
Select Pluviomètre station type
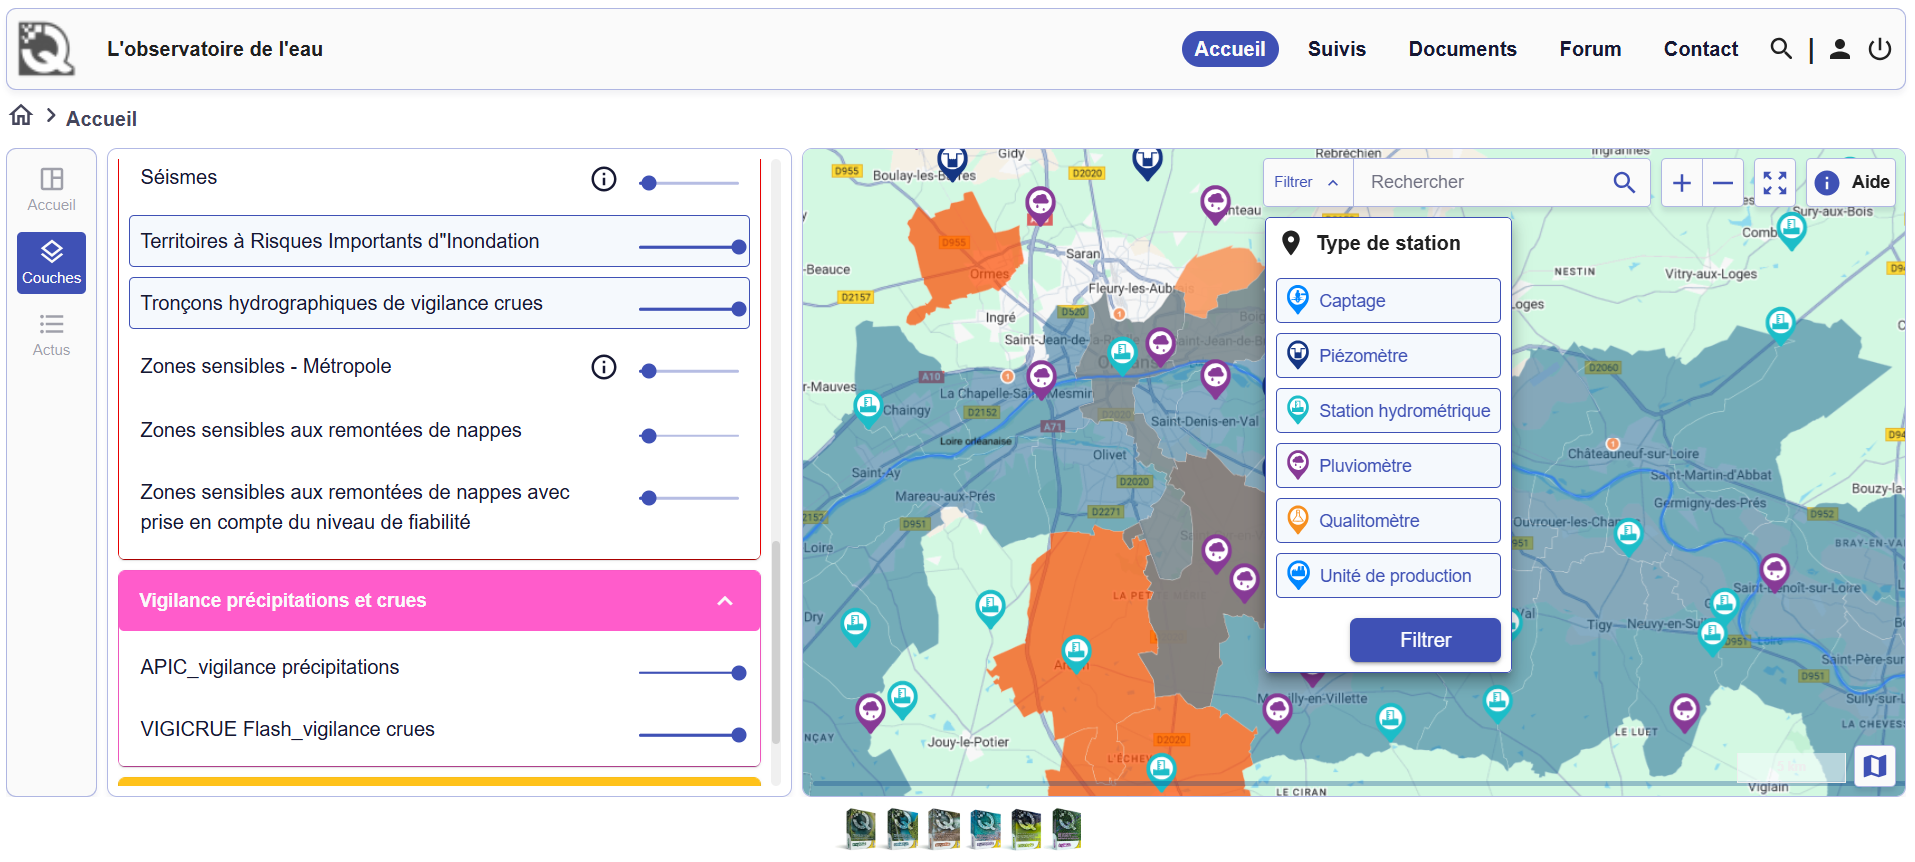click(1387, 466)
